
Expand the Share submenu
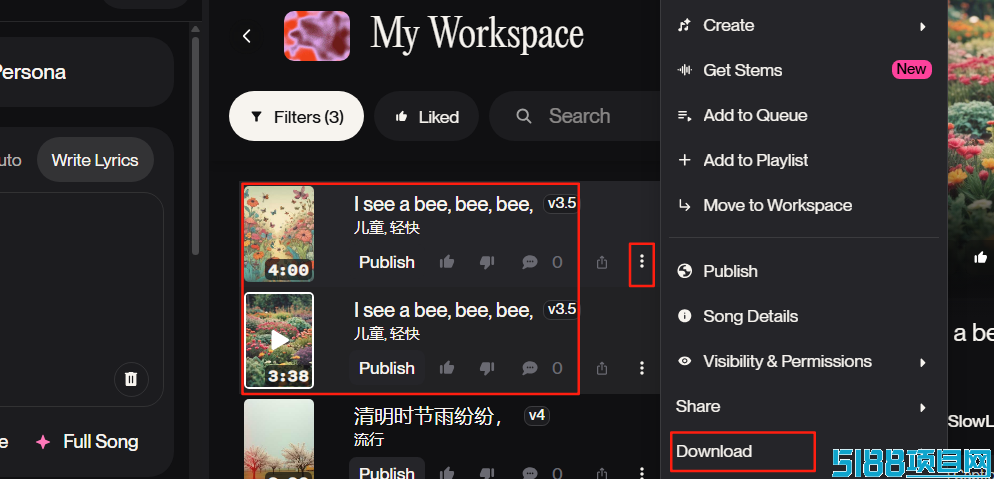coord(804,407)
